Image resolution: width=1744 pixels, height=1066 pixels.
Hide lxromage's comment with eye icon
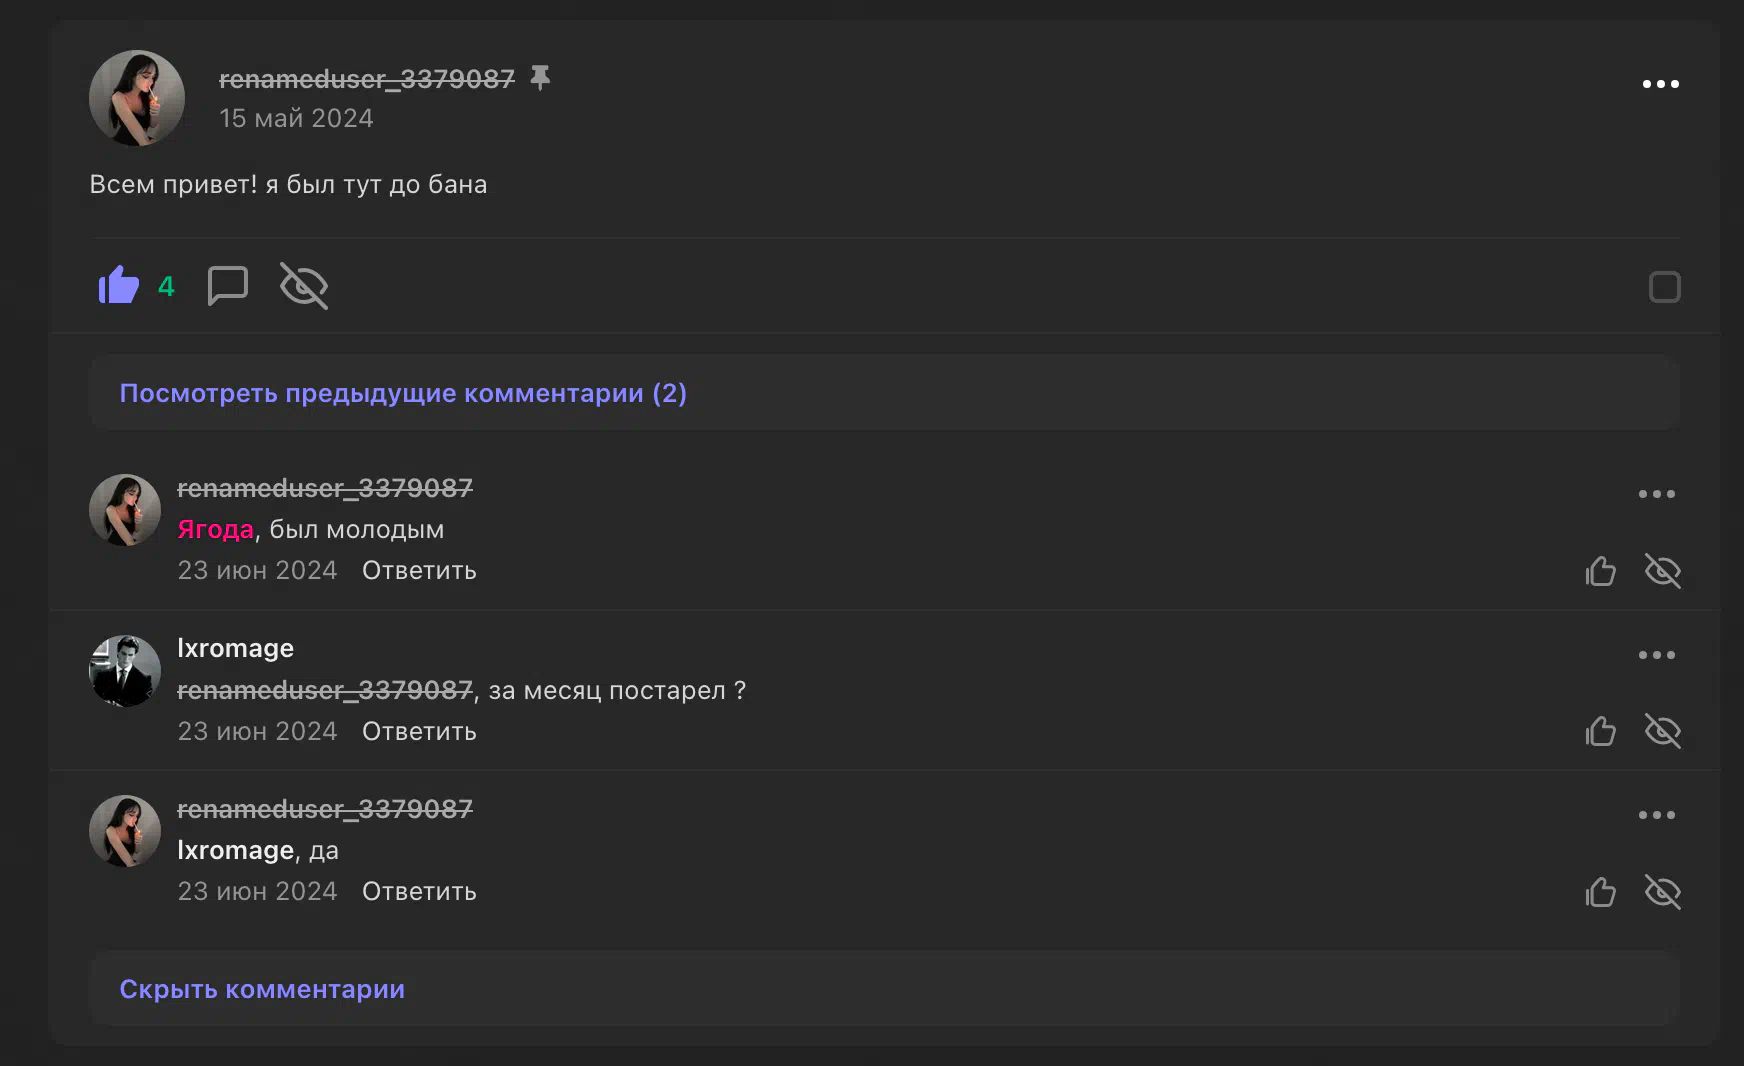1662,731
